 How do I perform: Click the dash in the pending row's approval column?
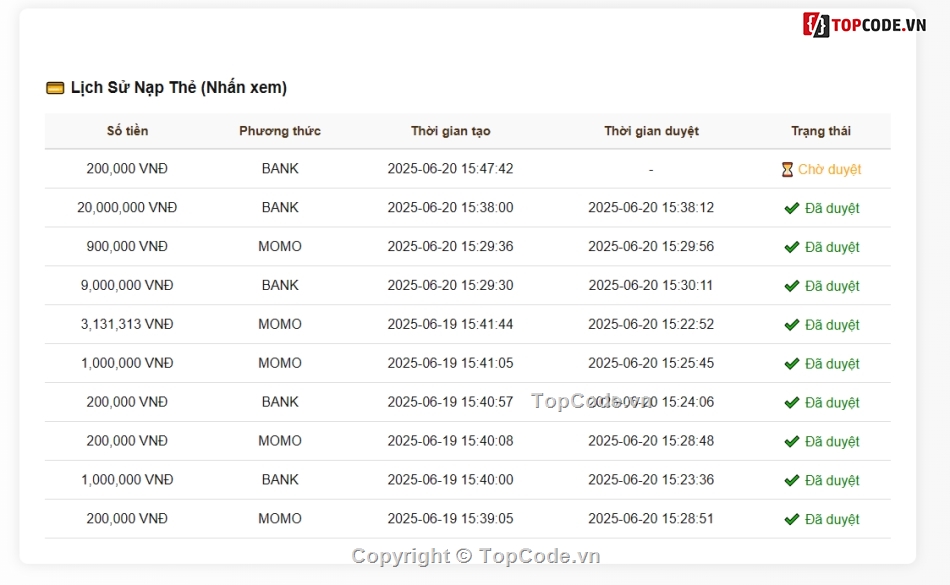point(651,170)
